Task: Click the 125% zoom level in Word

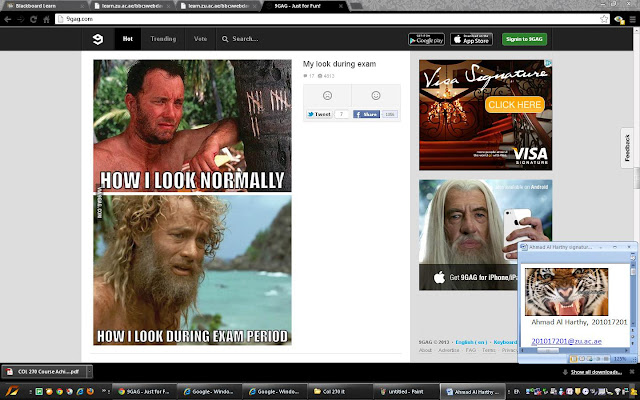Action: point(620,359)
